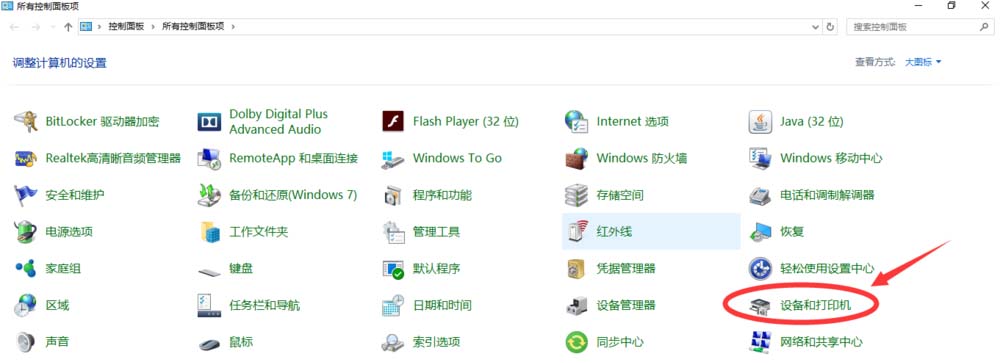The height and width of the screenshot is (363, 1000).
Task: Click the 家庭组 homegroup icon
Action: (26, 269)
